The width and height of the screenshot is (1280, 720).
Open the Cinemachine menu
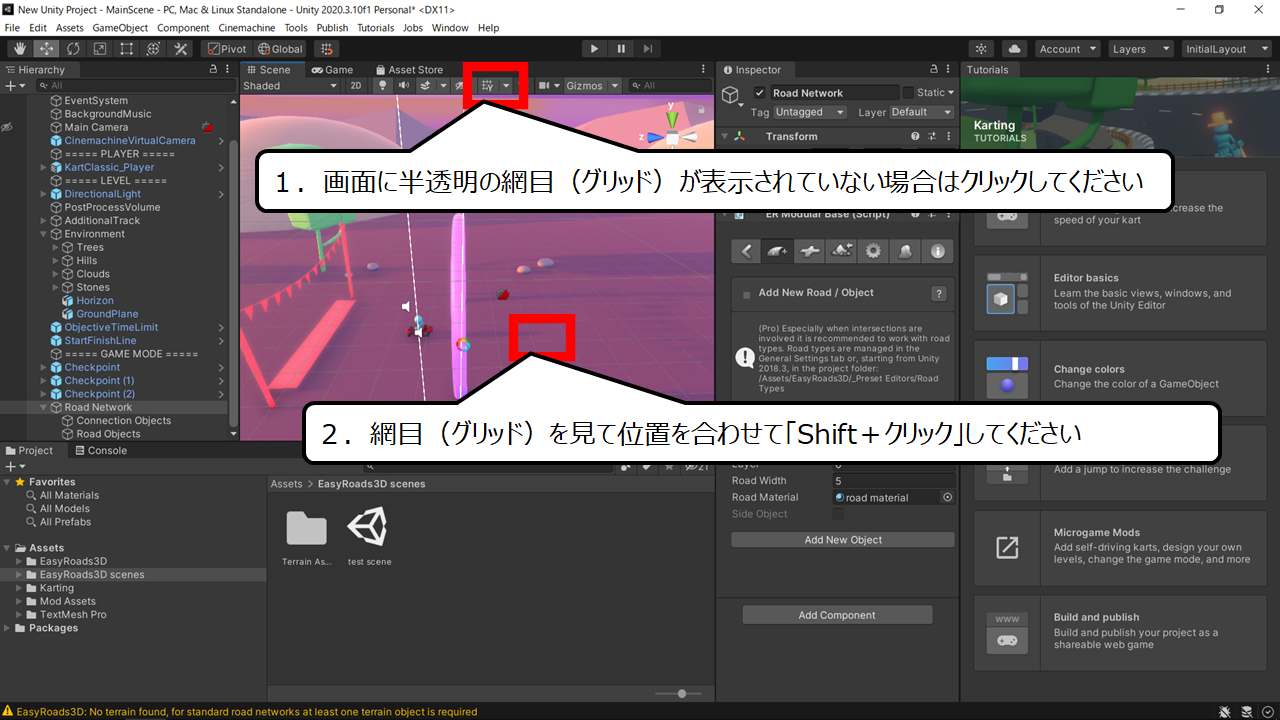tap(248, 28)
